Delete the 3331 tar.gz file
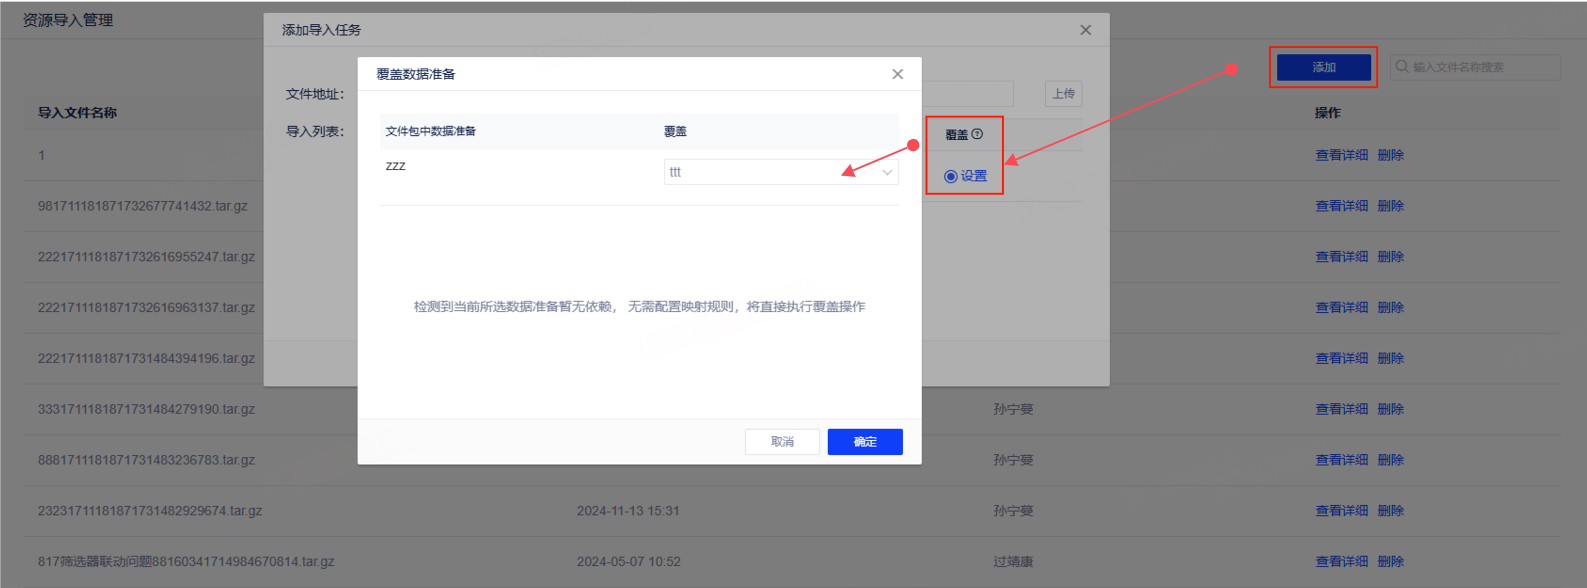The height and width of the screenshot is (588, 1587). pyautogui.click(x=1390, y=409)
